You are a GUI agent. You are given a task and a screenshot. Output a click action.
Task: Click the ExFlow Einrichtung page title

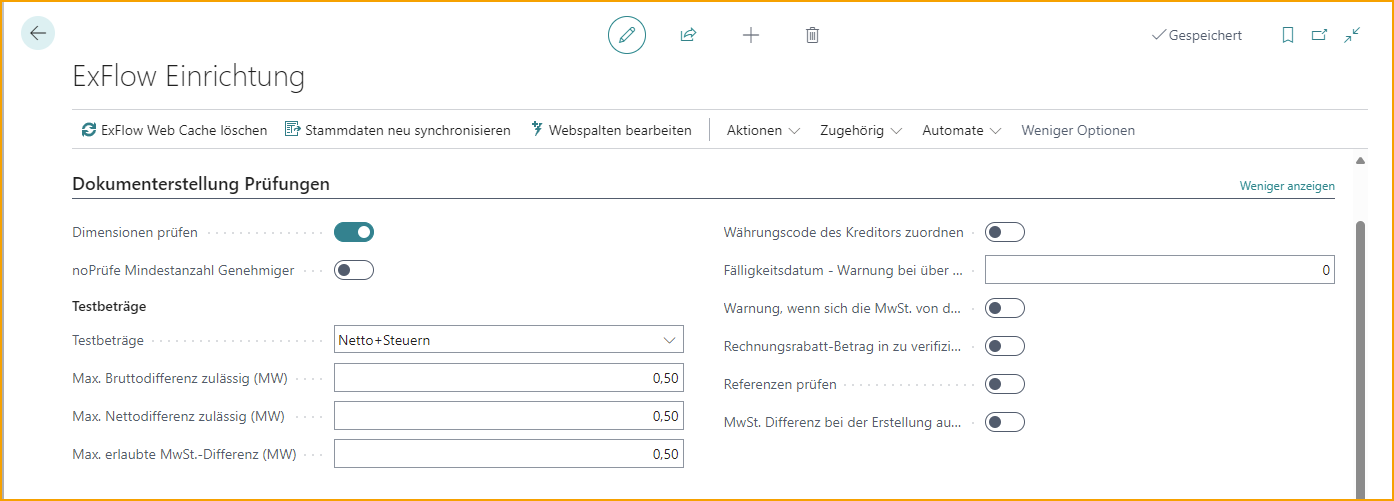pos(189,77)
